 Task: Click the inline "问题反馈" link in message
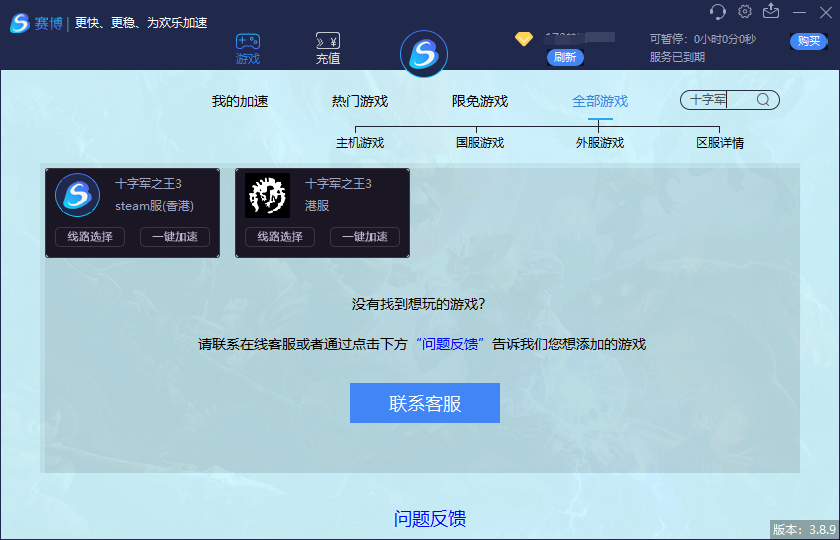point(450,344)
